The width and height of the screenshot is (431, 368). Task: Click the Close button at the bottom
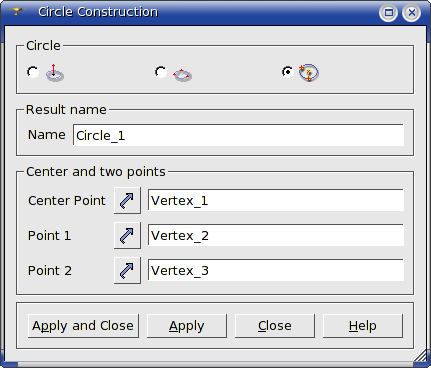pyautogui.click(x=275, y=326)
